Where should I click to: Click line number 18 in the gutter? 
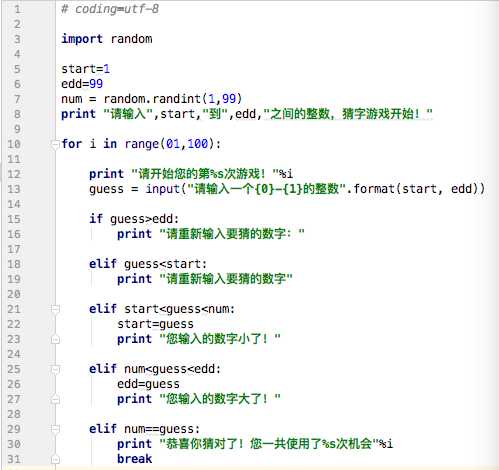click(x=14, y=264)
